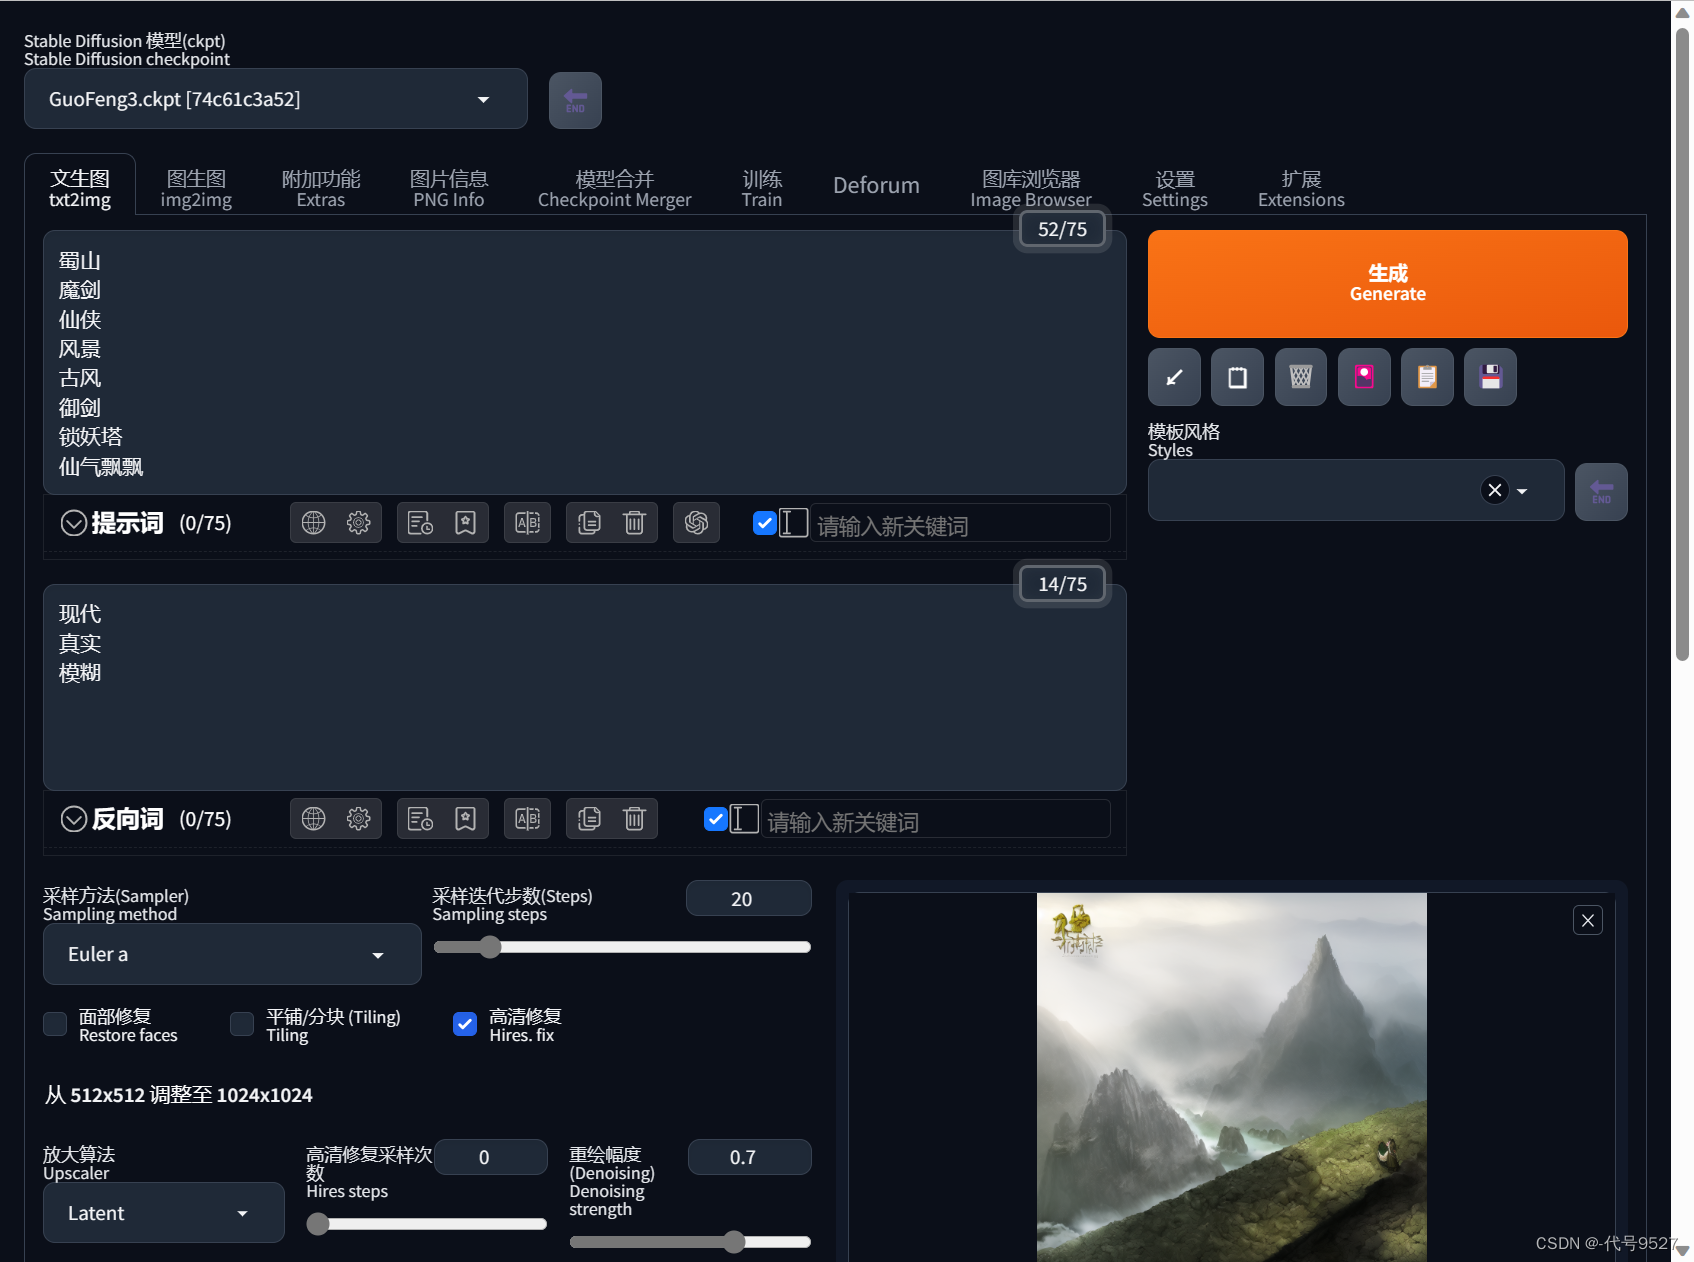
Task: Click into the negative prompt text area
Action: pos(585,687)
